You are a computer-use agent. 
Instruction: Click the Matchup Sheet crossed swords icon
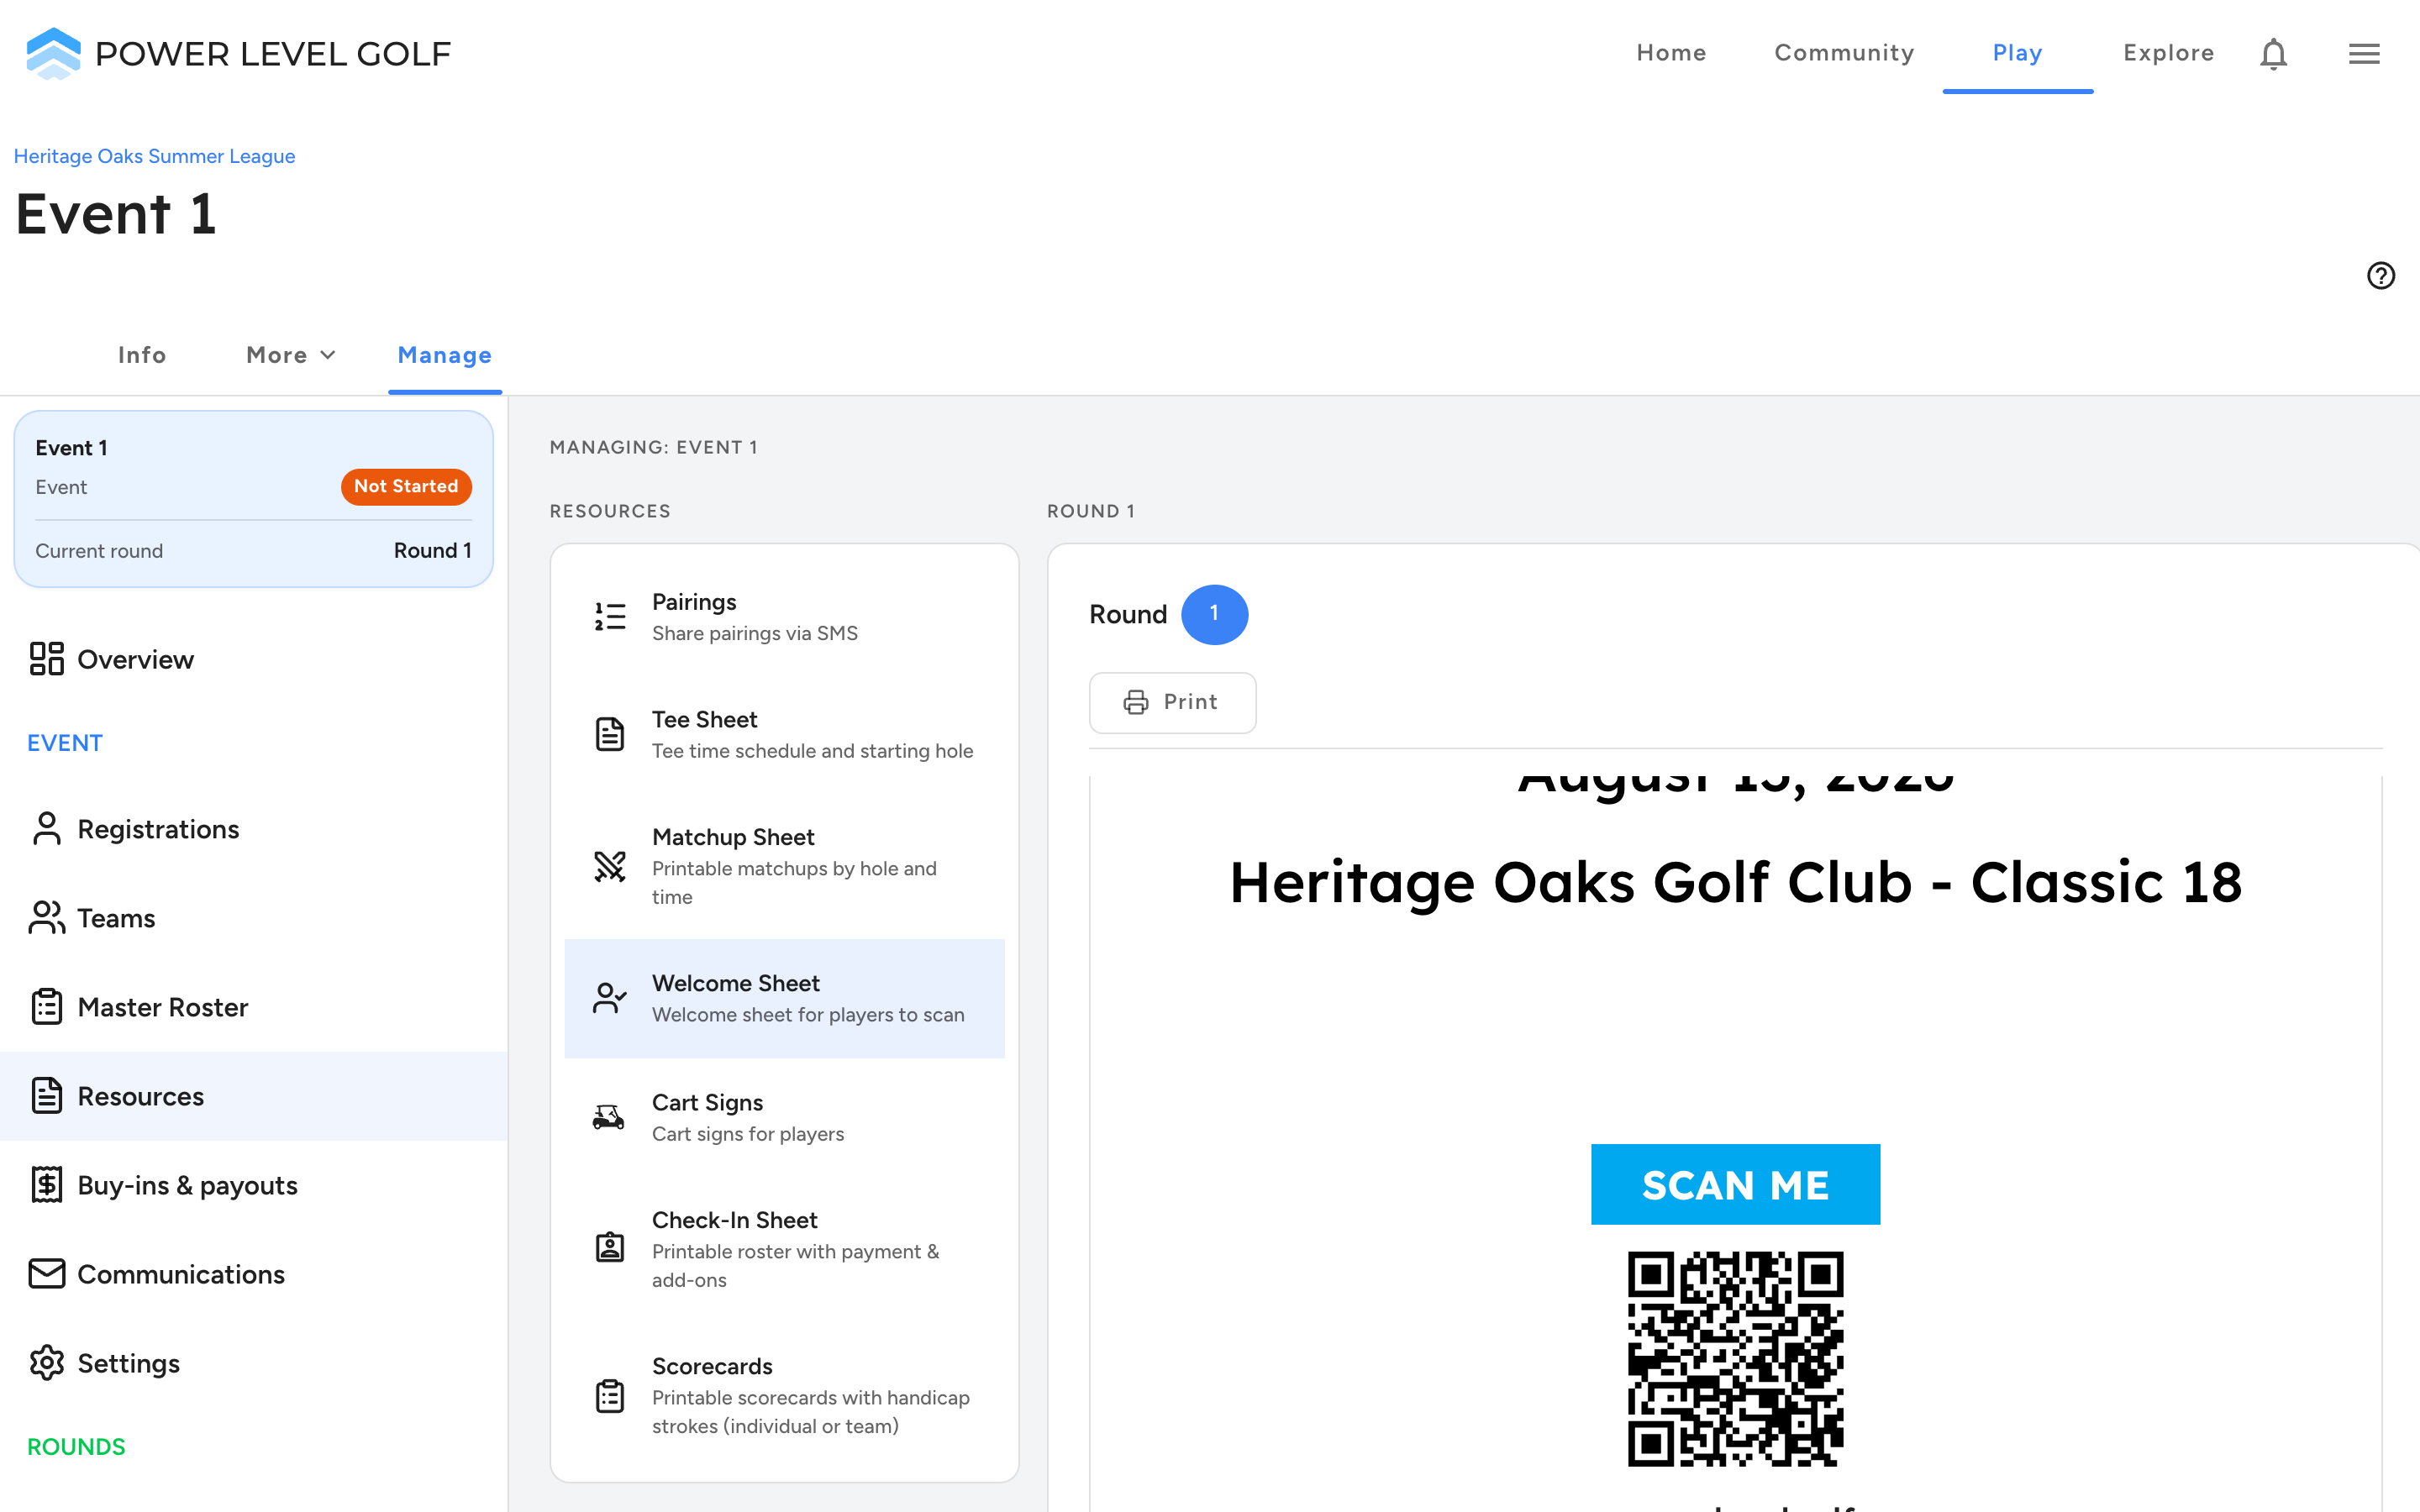[610, 866]
